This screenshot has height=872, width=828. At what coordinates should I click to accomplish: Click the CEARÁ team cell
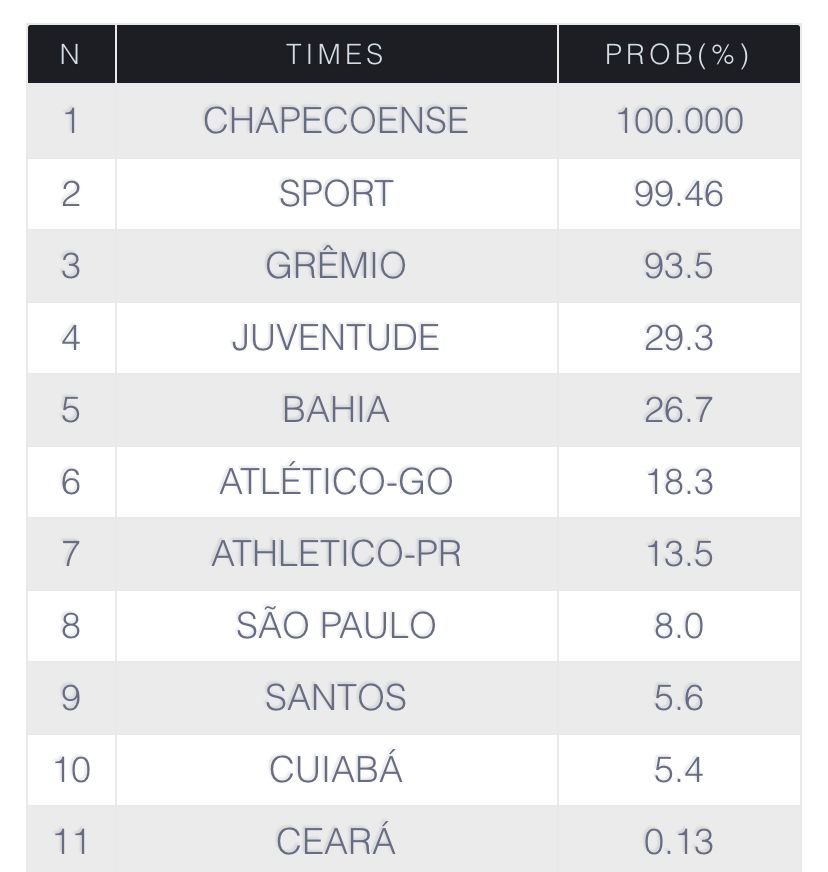[336, 841]
